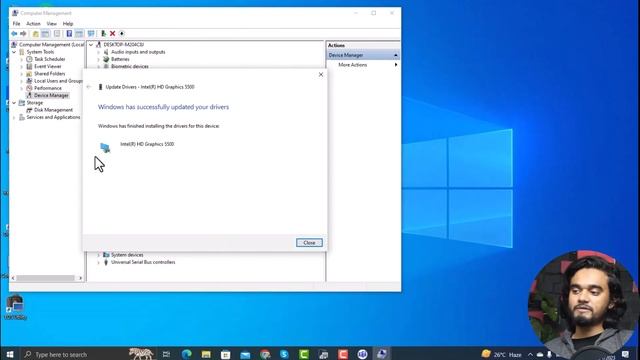Expand the Performance node
This screenshot has width=640, height=360.
click(22, 88)
